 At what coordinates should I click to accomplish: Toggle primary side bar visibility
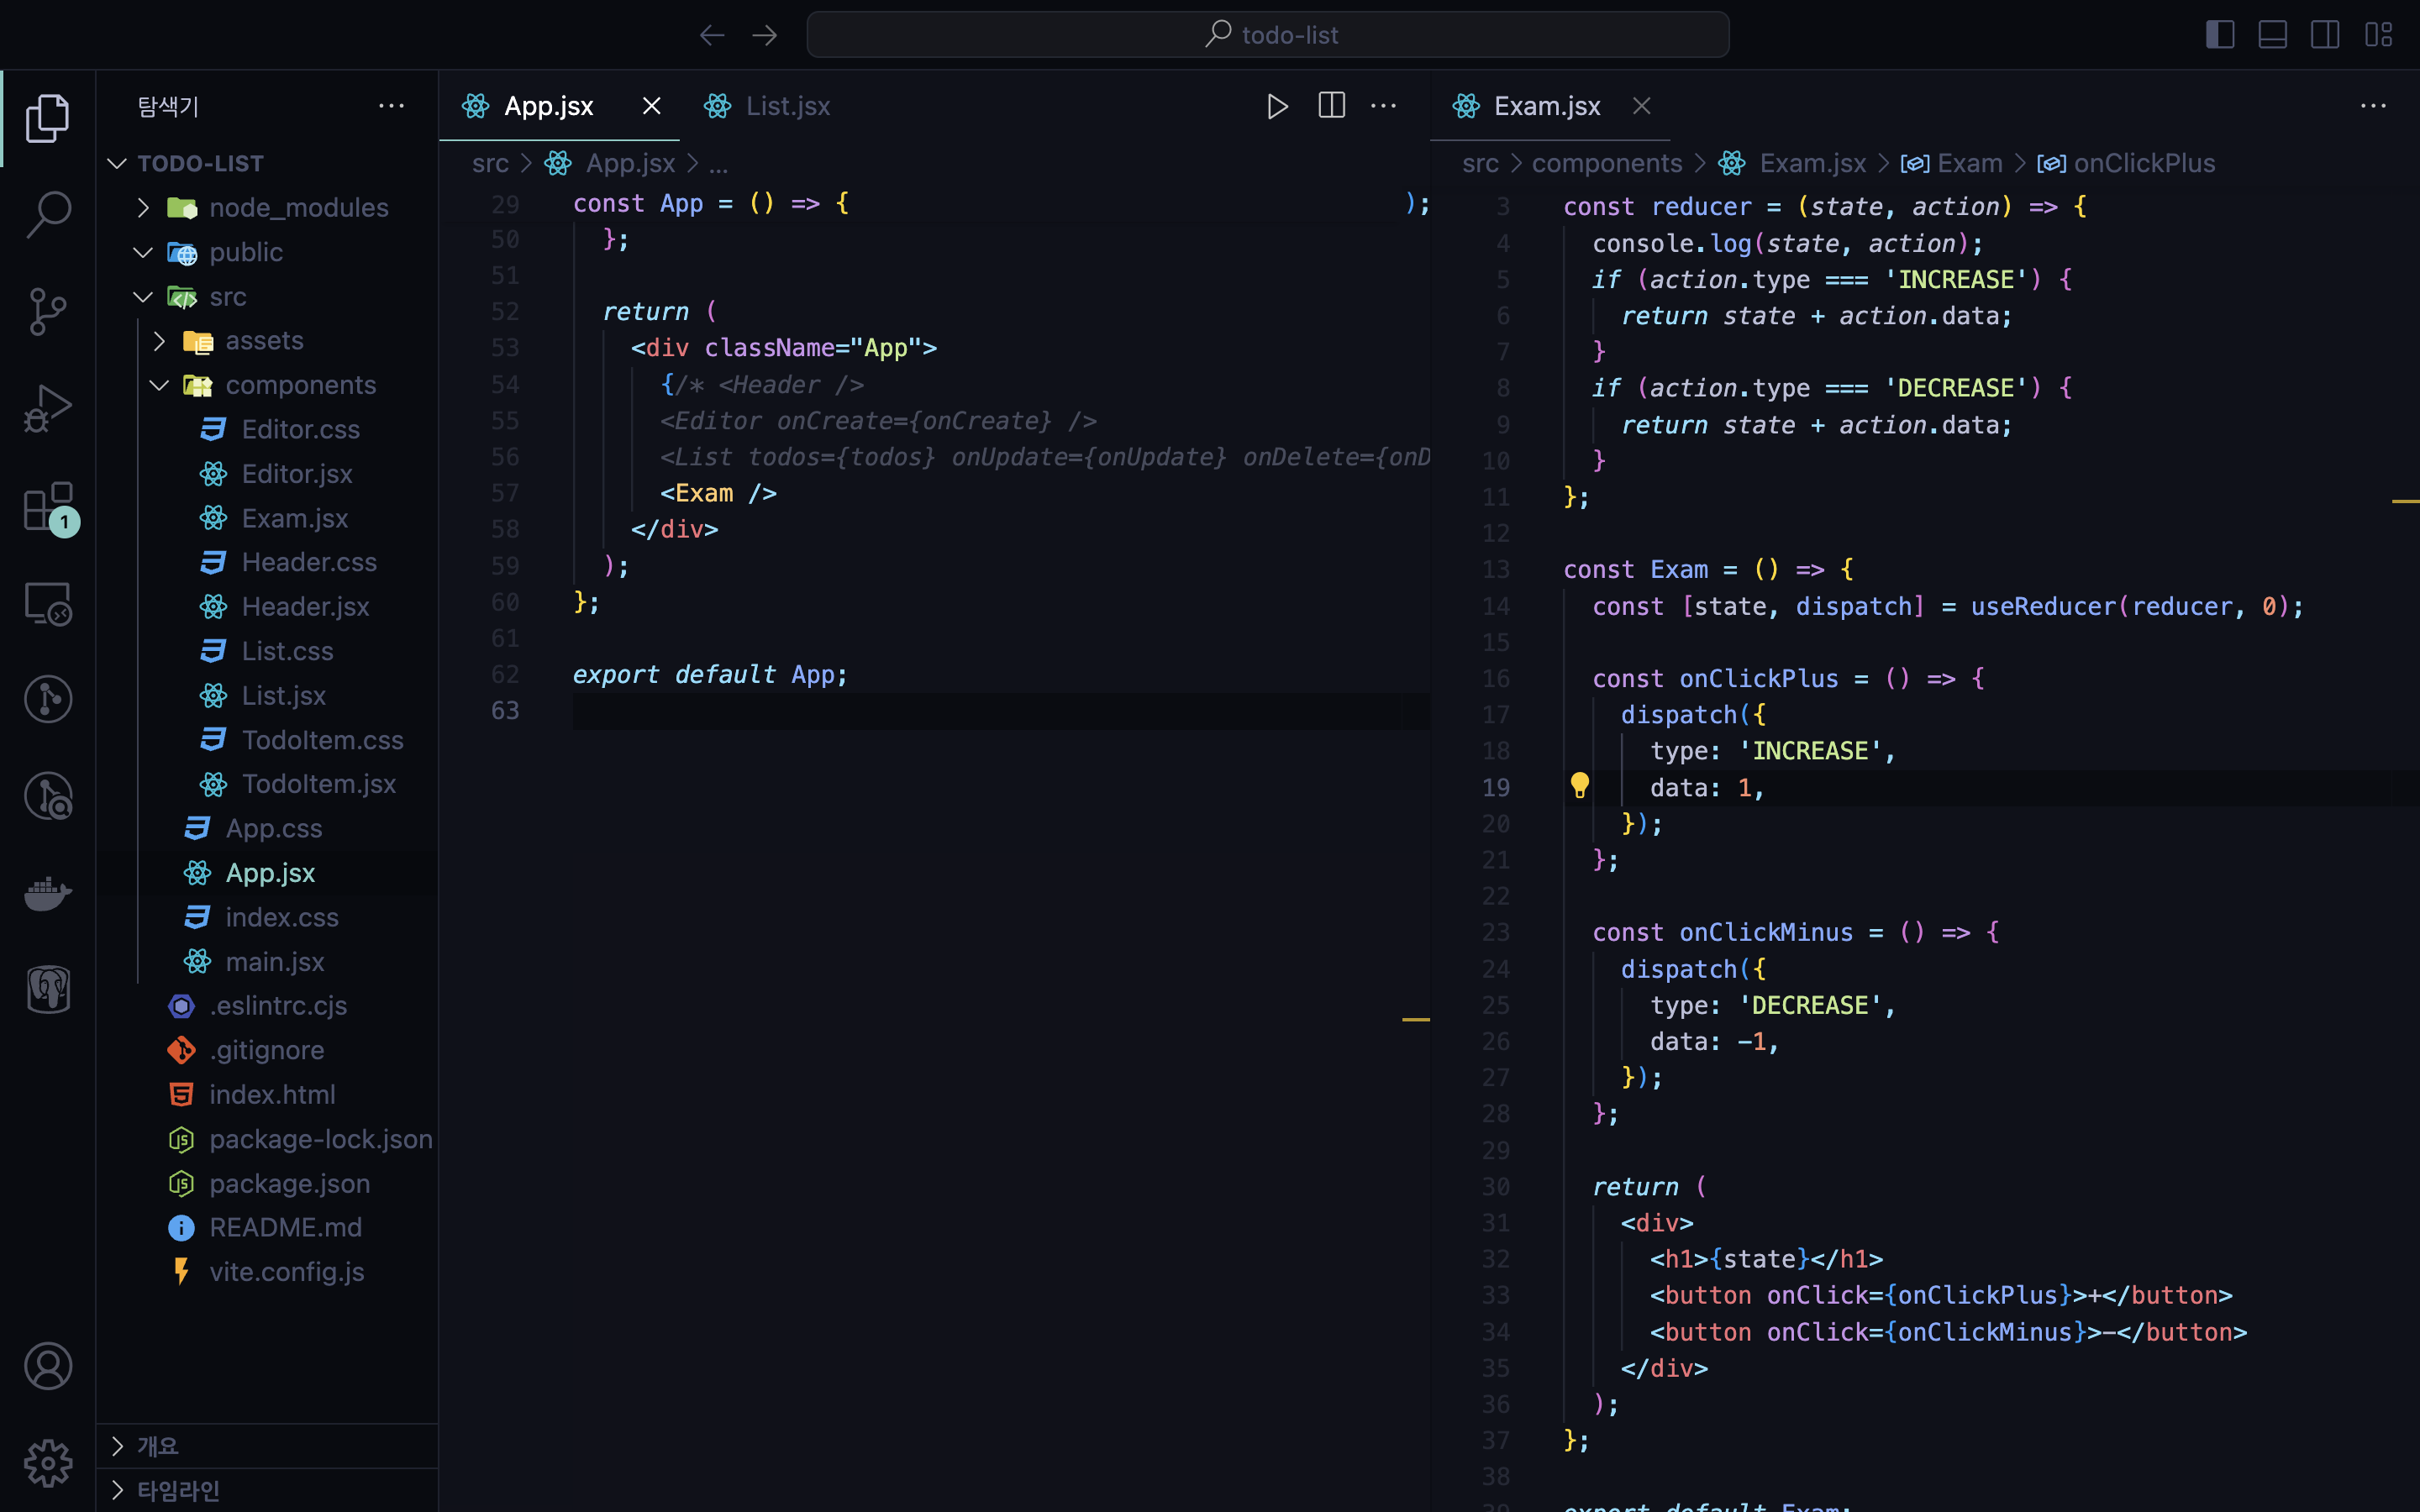[x=2219, y=35]
